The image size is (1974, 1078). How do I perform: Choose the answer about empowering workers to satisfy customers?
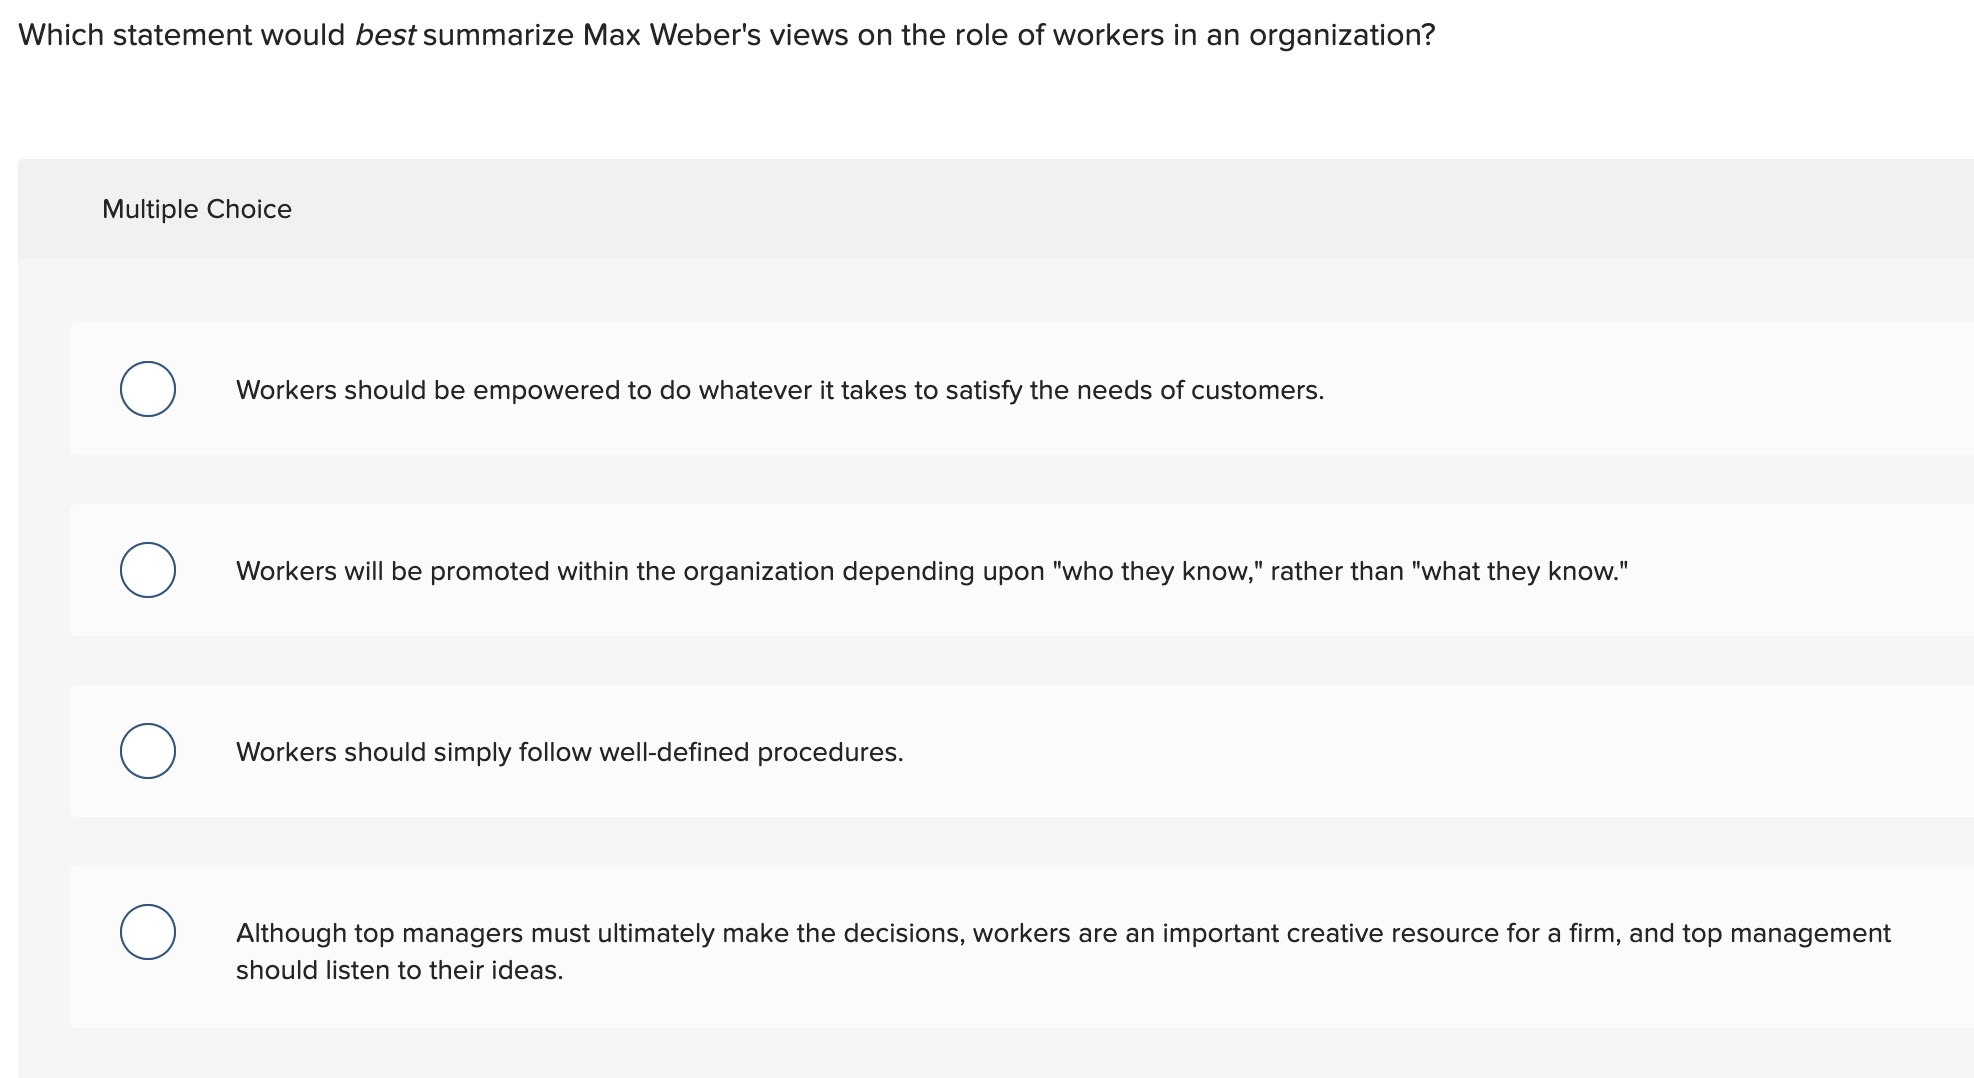(780, 390)
